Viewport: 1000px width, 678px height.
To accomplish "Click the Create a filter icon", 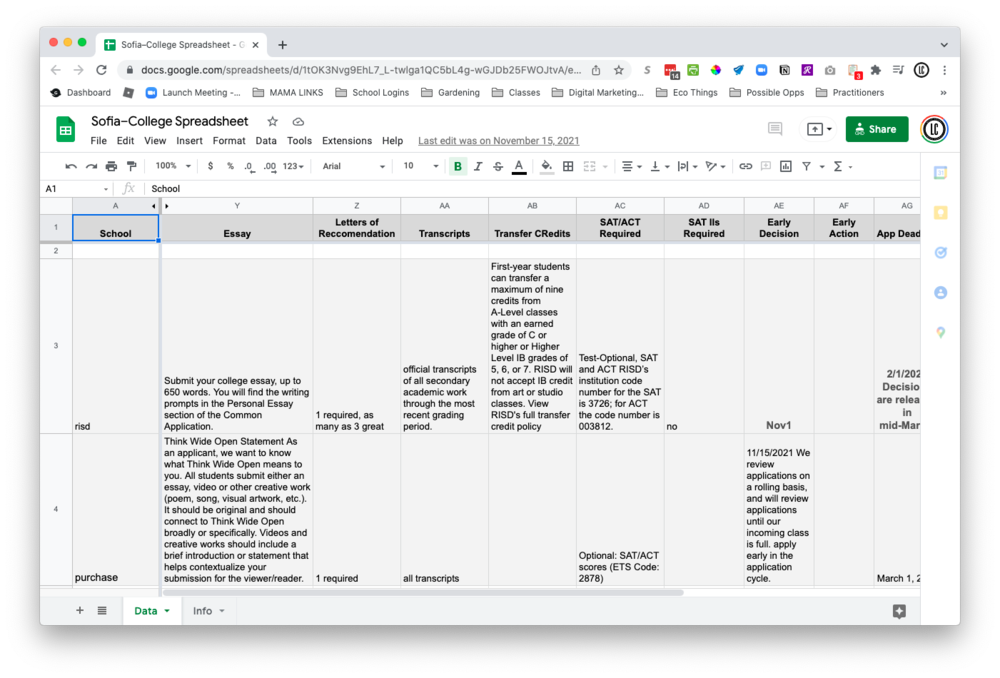I will [806, 166].
